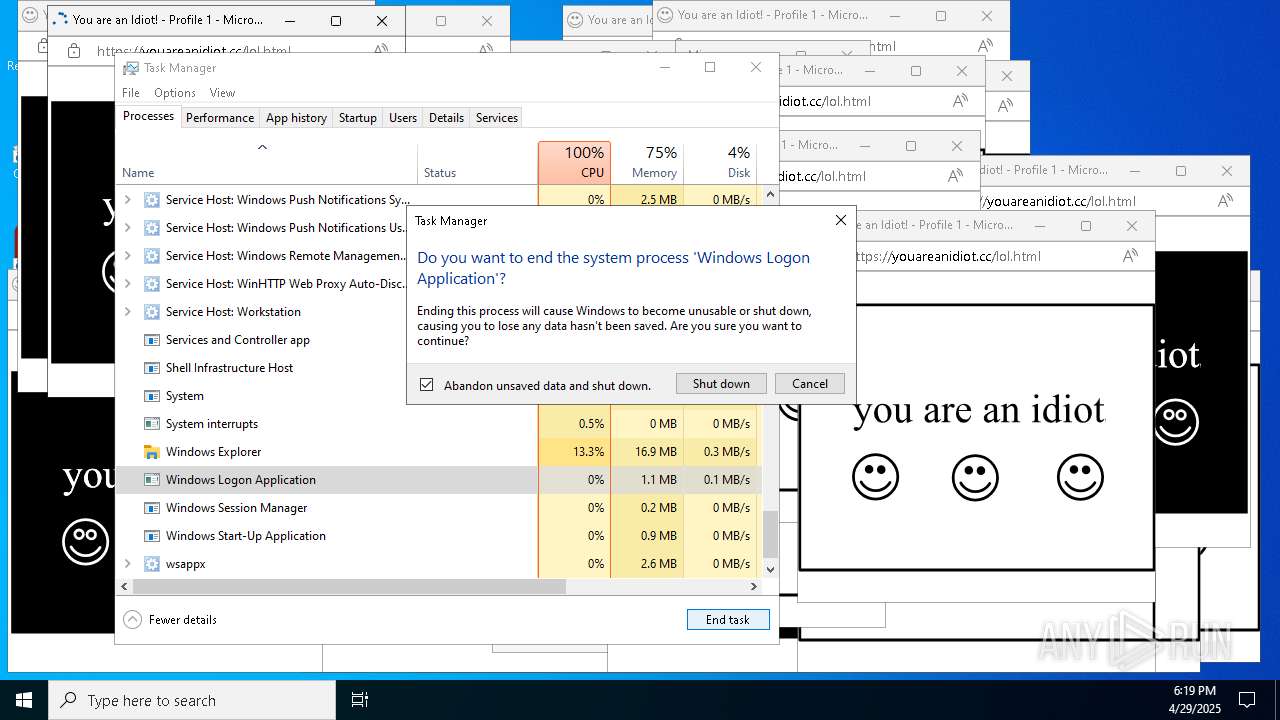Click Services and Controller app icon
1280x720 pixels.
point(152,340)
